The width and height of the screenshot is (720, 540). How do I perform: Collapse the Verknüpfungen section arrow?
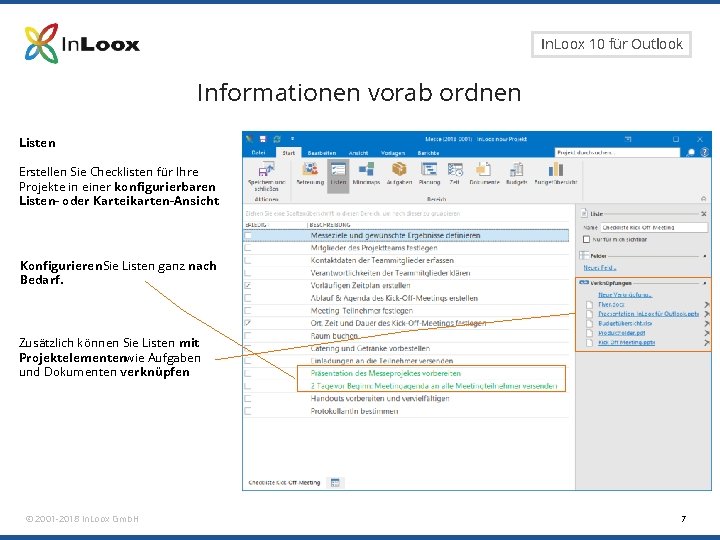pos(704,283)
